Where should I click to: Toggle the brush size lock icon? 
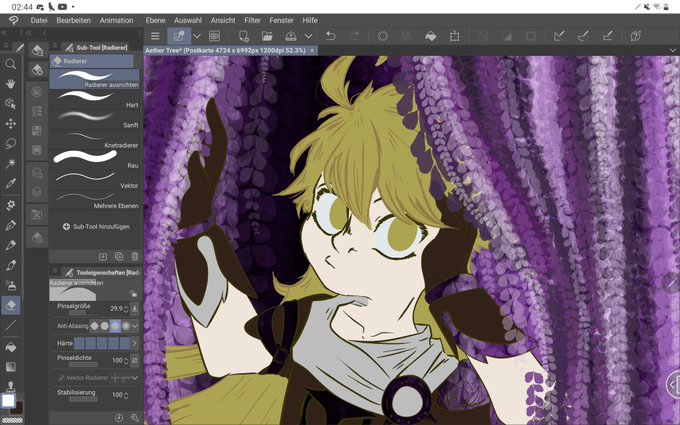click(x=134, y=294)
